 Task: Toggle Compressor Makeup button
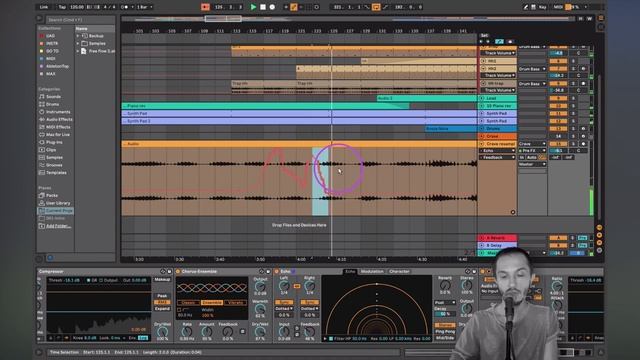click(x=162, y=280)
